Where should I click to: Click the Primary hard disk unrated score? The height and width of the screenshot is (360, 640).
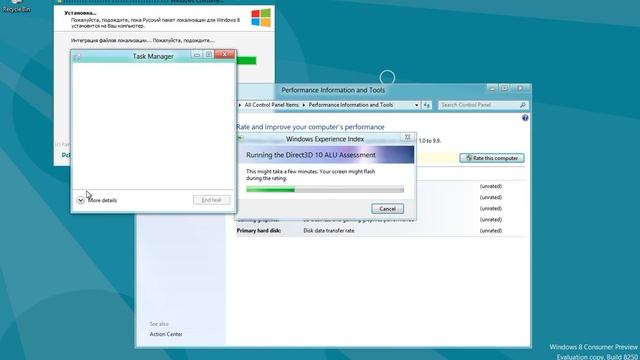pos(491,231)
